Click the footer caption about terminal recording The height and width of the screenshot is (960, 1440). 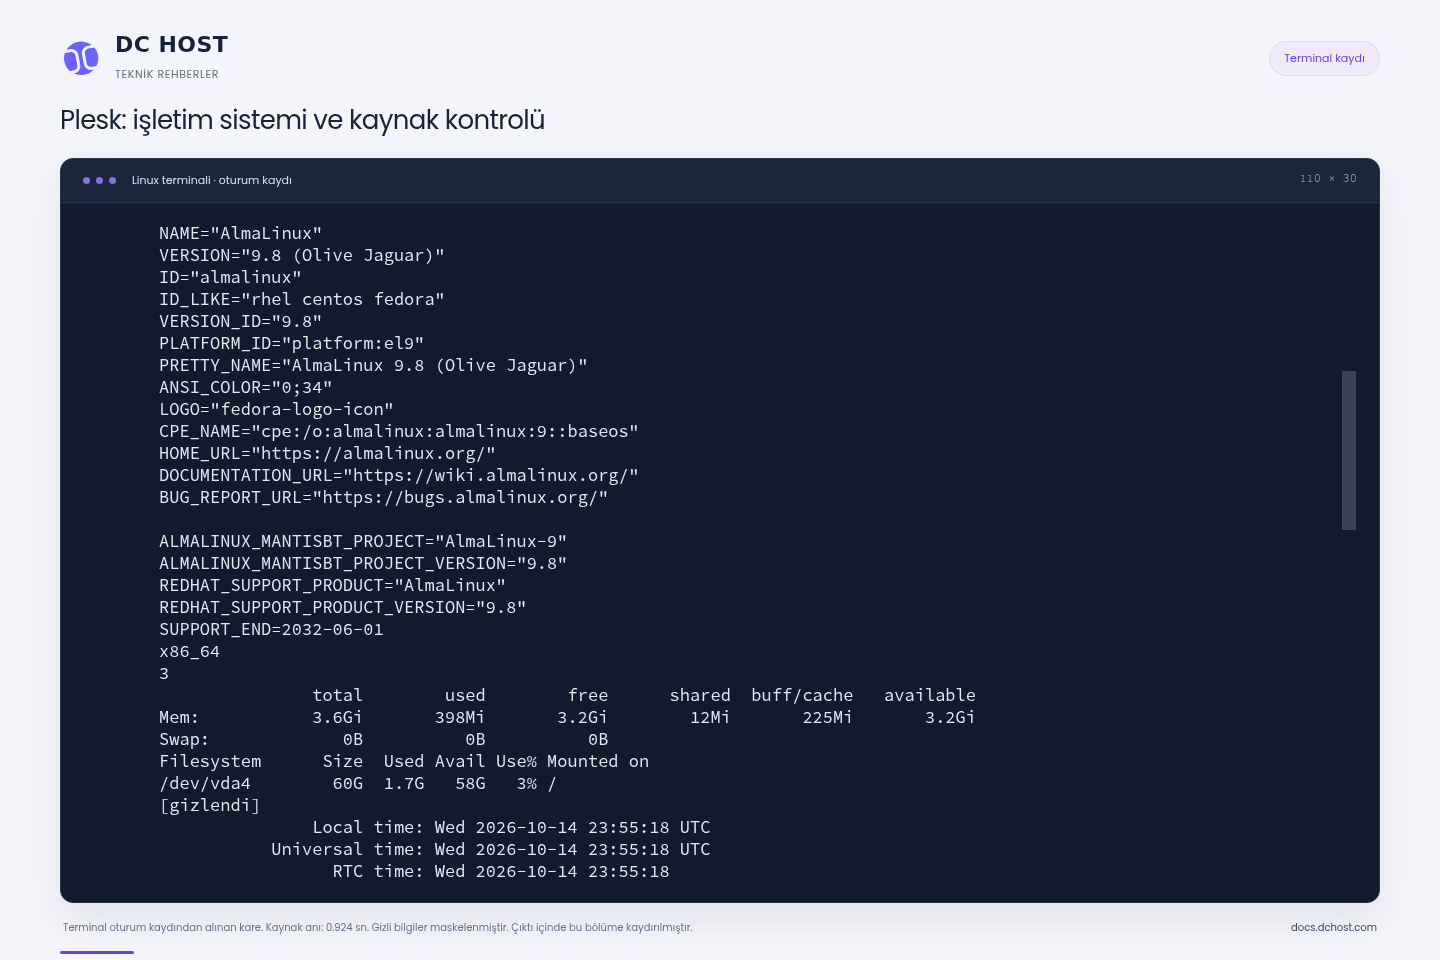tap(377, 927)
